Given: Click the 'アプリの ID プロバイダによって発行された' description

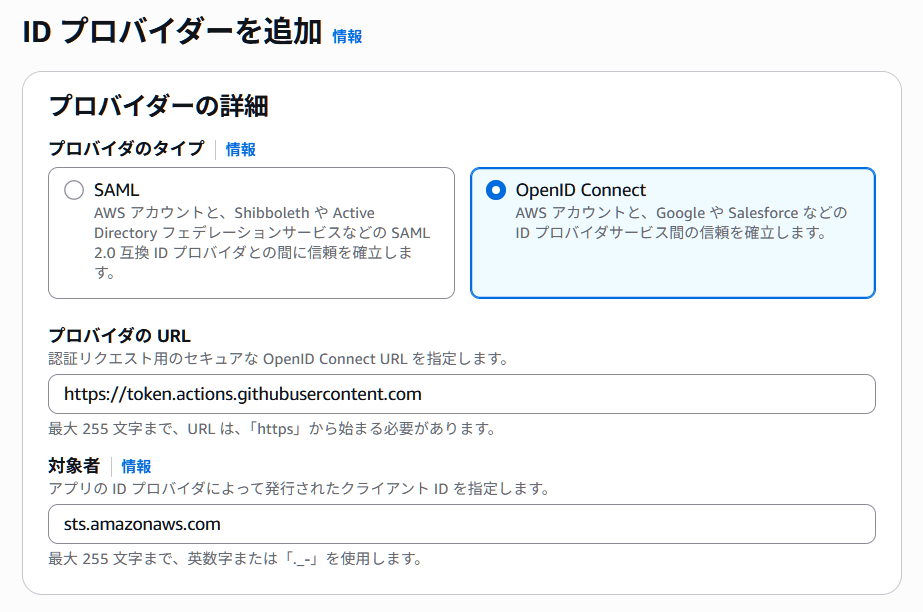Looking at the screenshot, I should 299,488.
